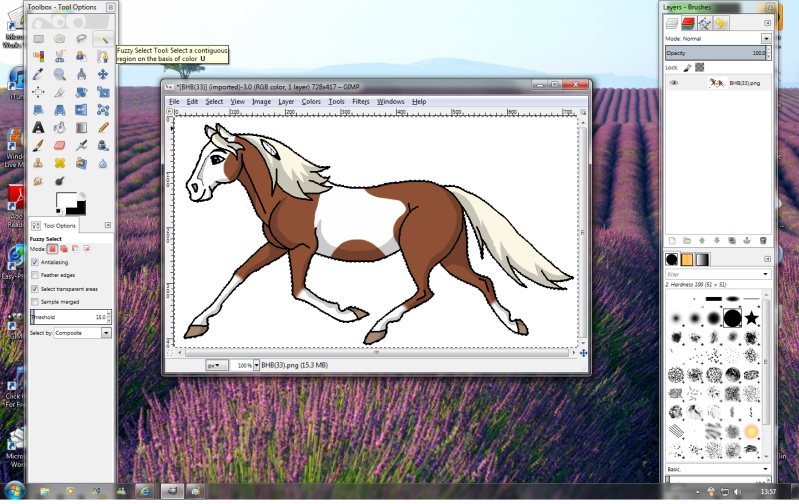Image resolution: width=799 pixels, height=504 pixels.
Task: Select the Ink tool
Action: [x=103, y=146]
